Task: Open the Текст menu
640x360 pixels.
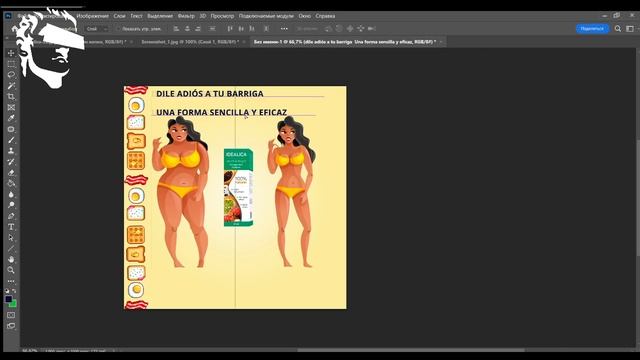Action: click(136, 16)
